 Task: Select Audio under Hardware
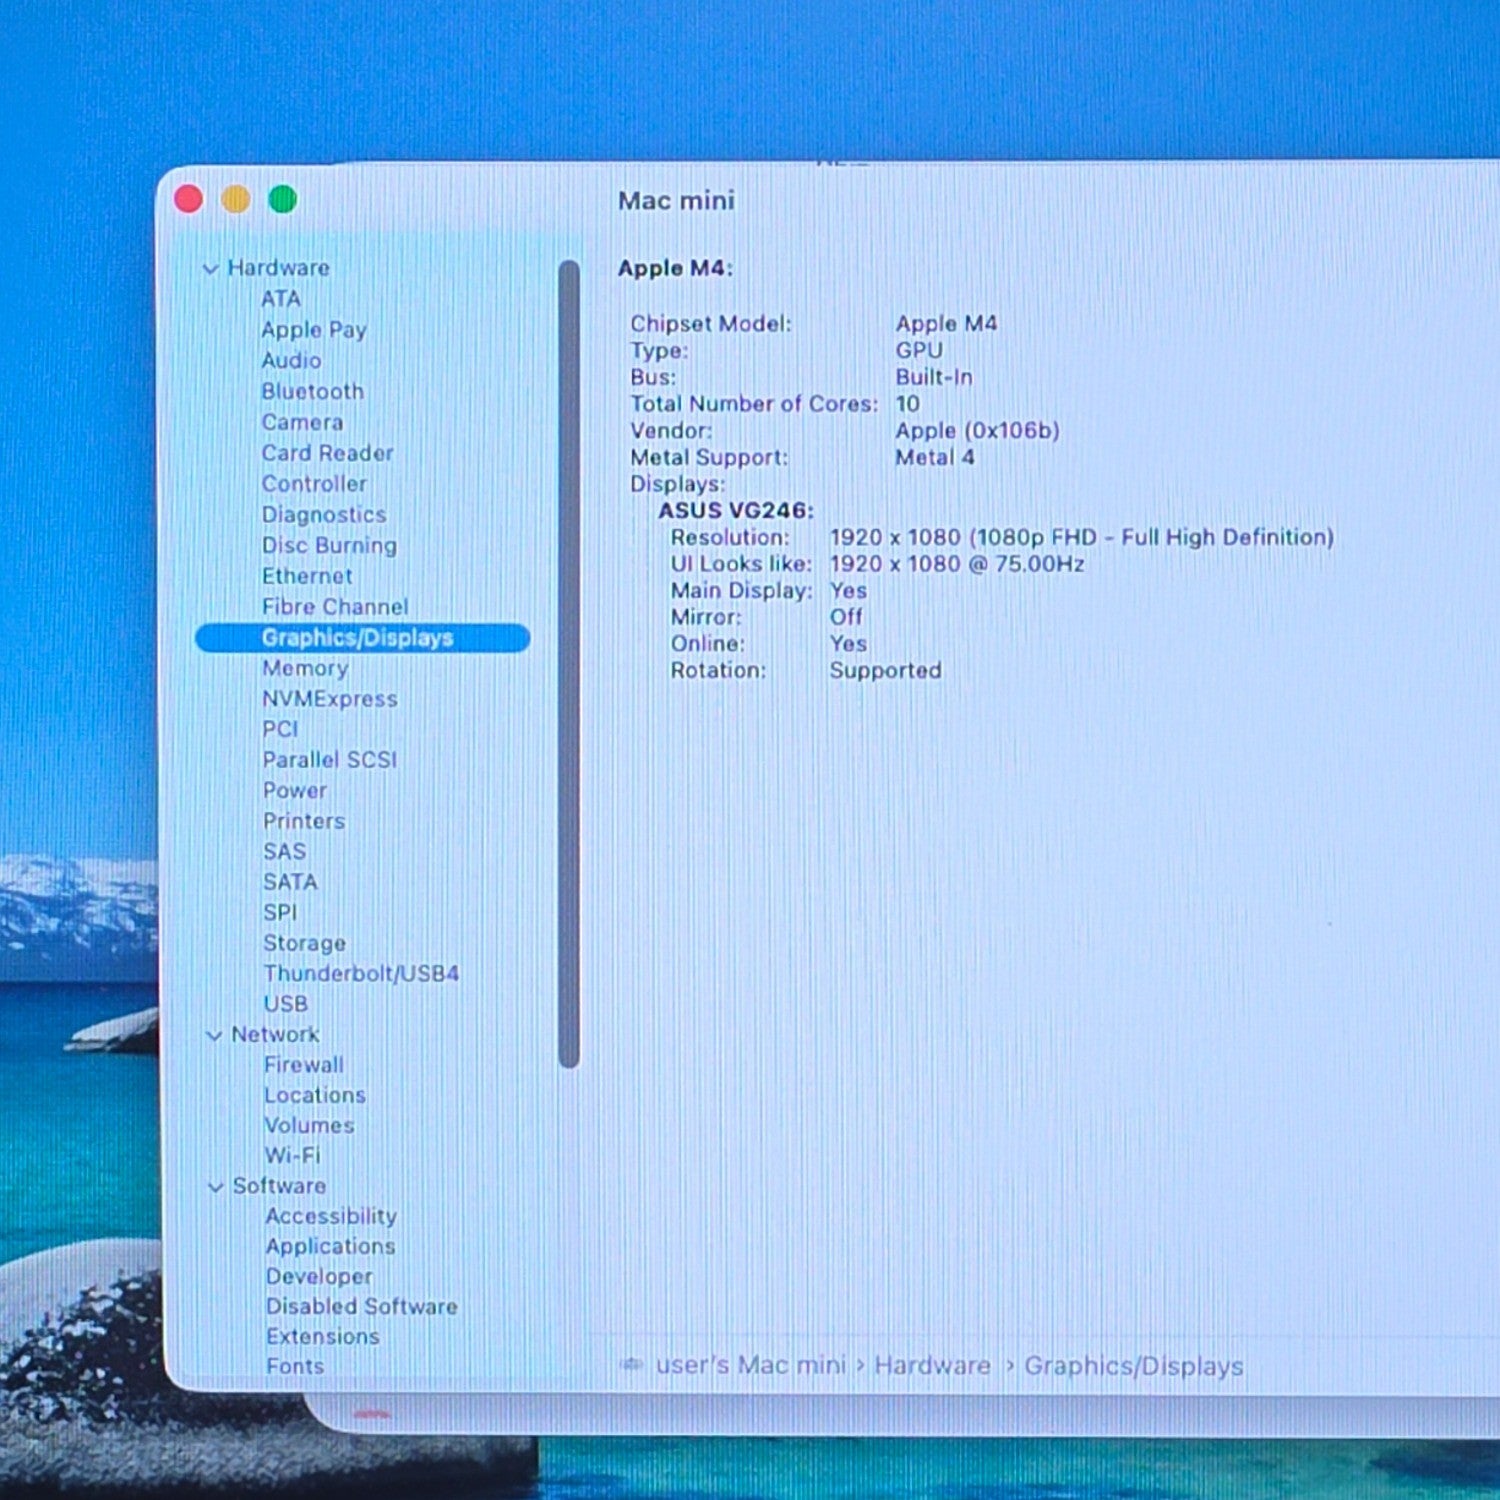[291, 360]
